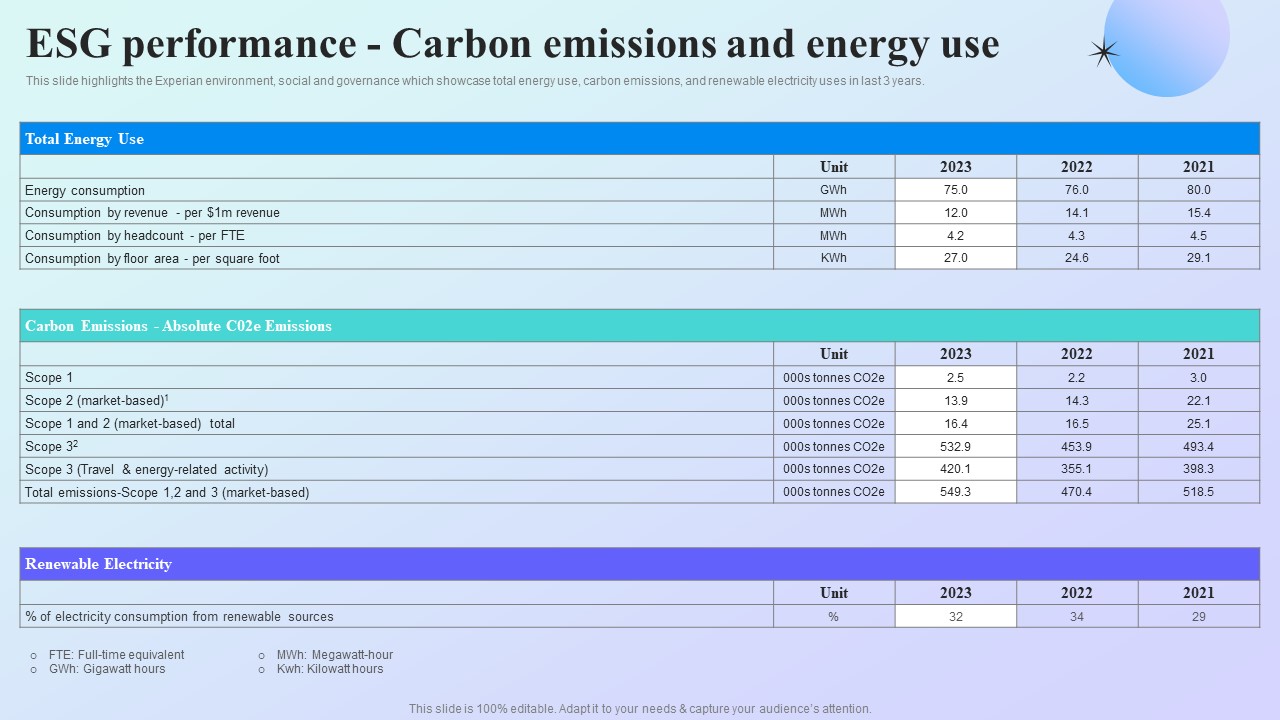Click Consumption by headcount row label
This screenshot has width=1280, height=720.
pyautogui.click(x=135, y=236)
